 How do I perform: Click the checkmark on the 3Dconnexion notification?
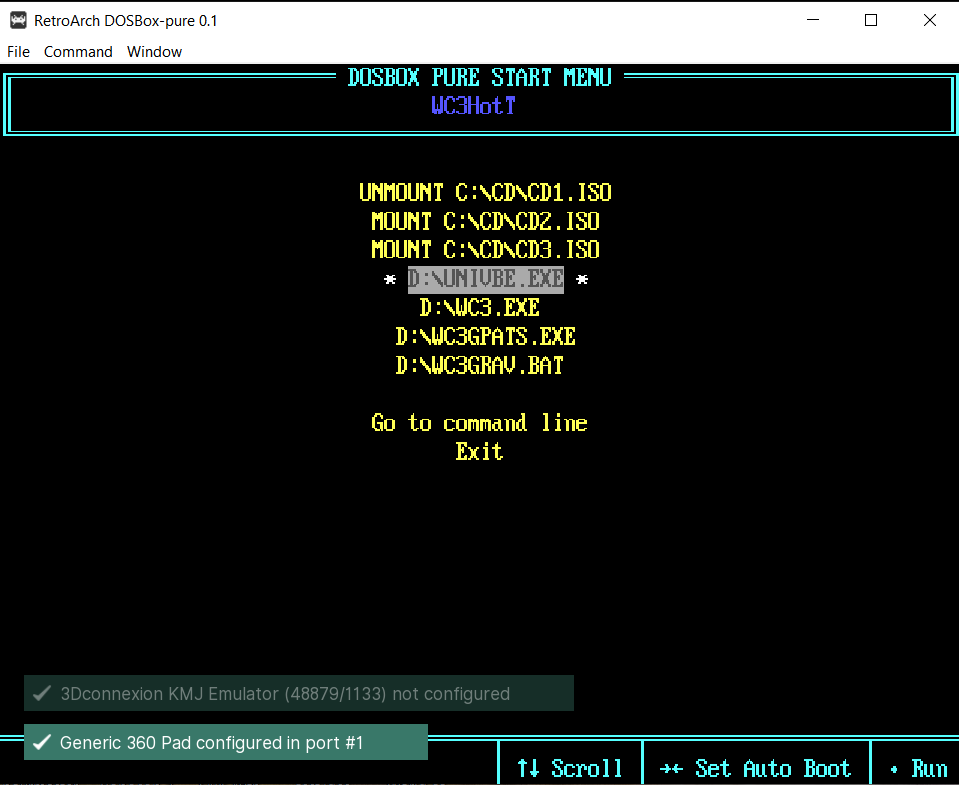41,693
